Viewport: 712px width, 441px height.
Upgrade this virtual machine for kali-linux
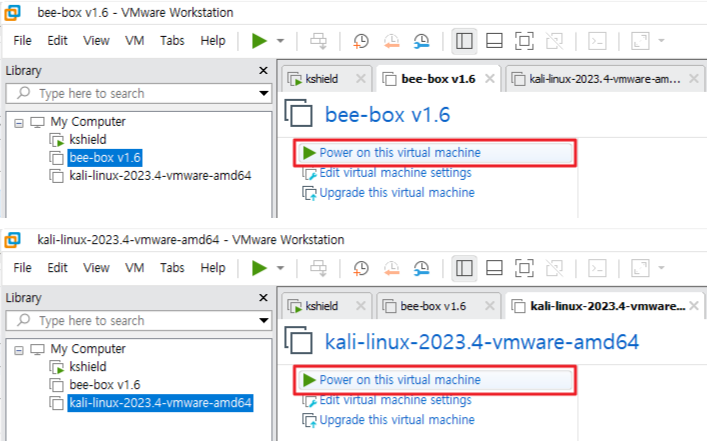click(x=396, y=420)
